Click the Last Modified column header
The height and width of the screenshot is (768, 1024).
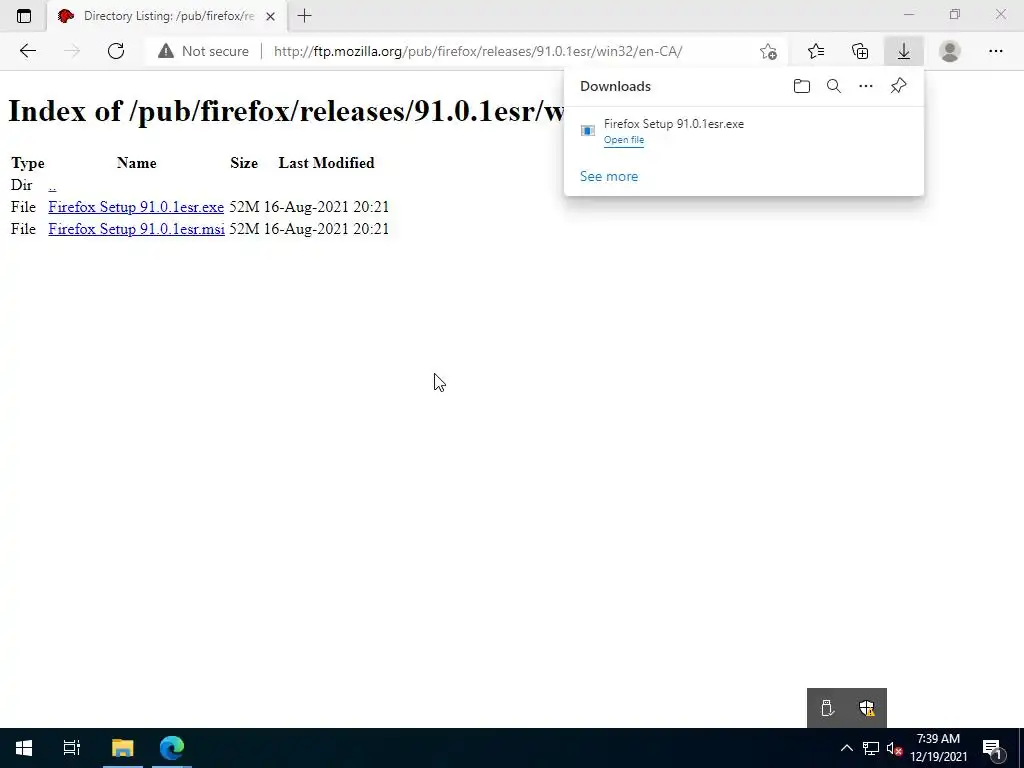(x=327, y=163)
